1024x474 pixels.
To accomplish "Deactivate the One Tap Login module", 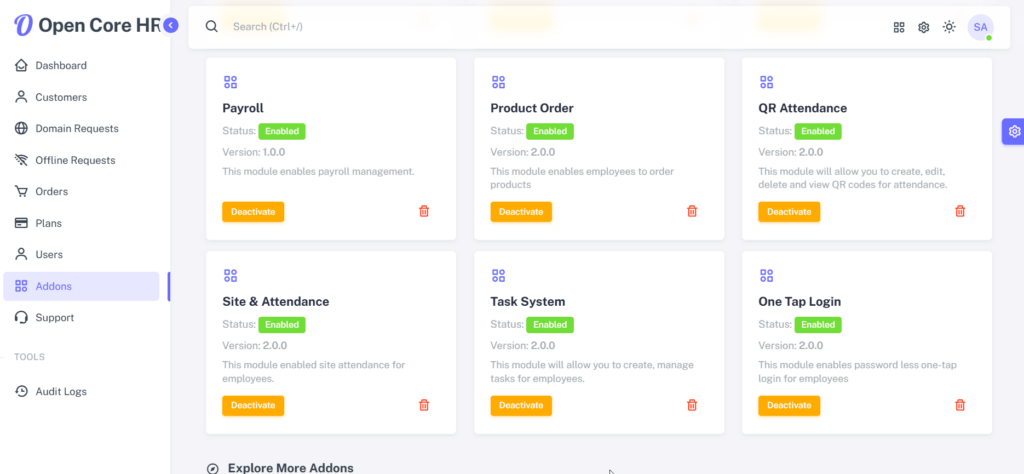I will point(789,405).
